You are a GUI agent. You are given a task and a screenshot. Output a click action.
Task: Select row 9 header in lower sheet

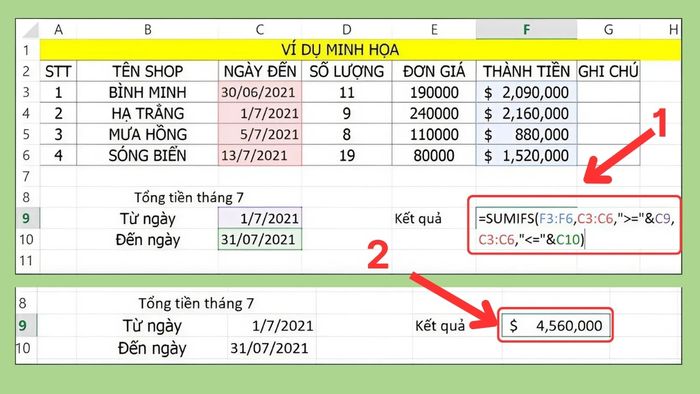[26, 326]
